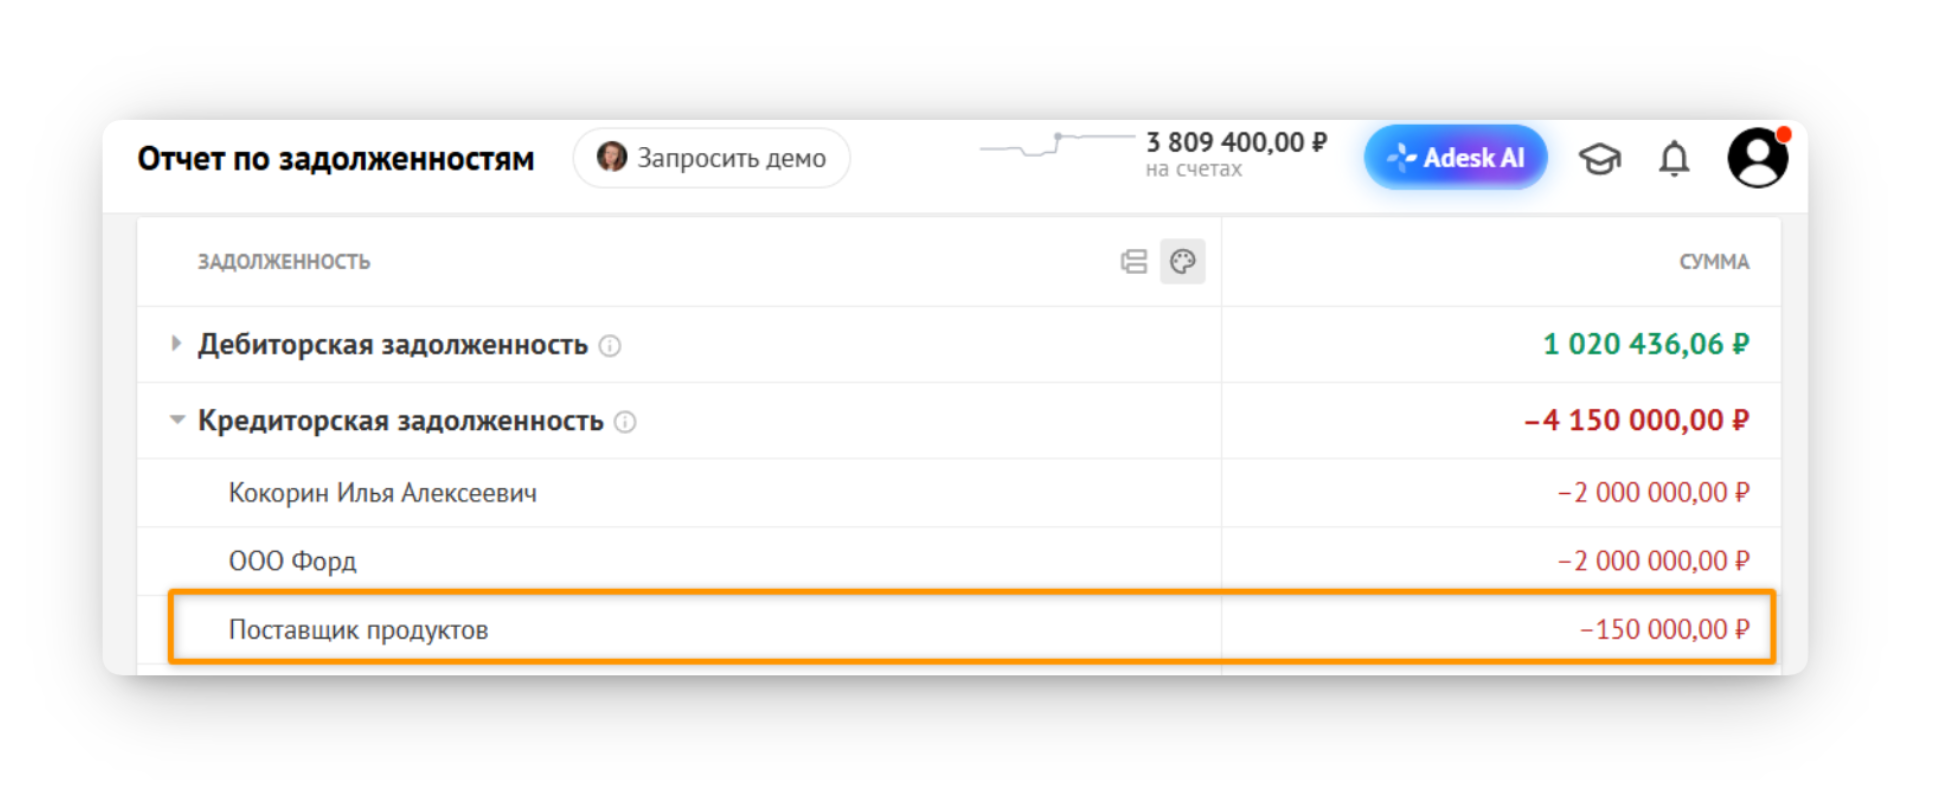Open the user profile avatar
The image size is (1940, 794).
tap(1757, 158)
